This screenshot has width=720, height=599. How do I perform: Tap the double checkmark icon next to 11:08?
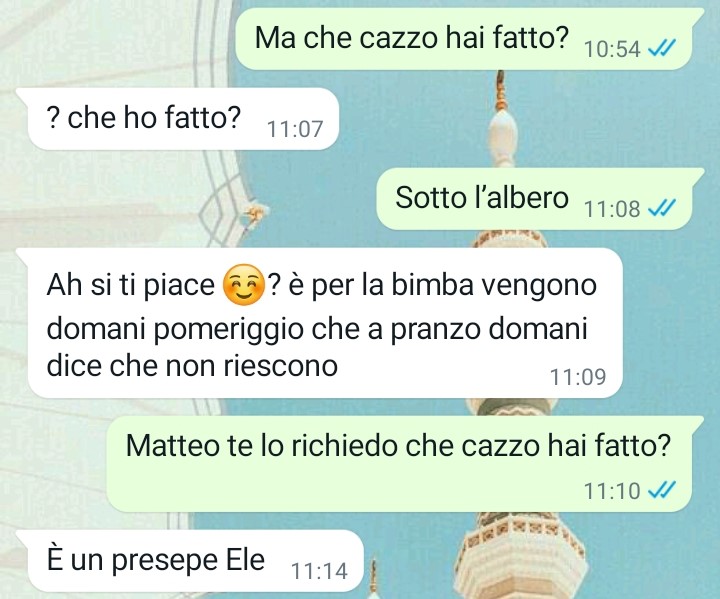pyautogui.click(x=662, y=209)
